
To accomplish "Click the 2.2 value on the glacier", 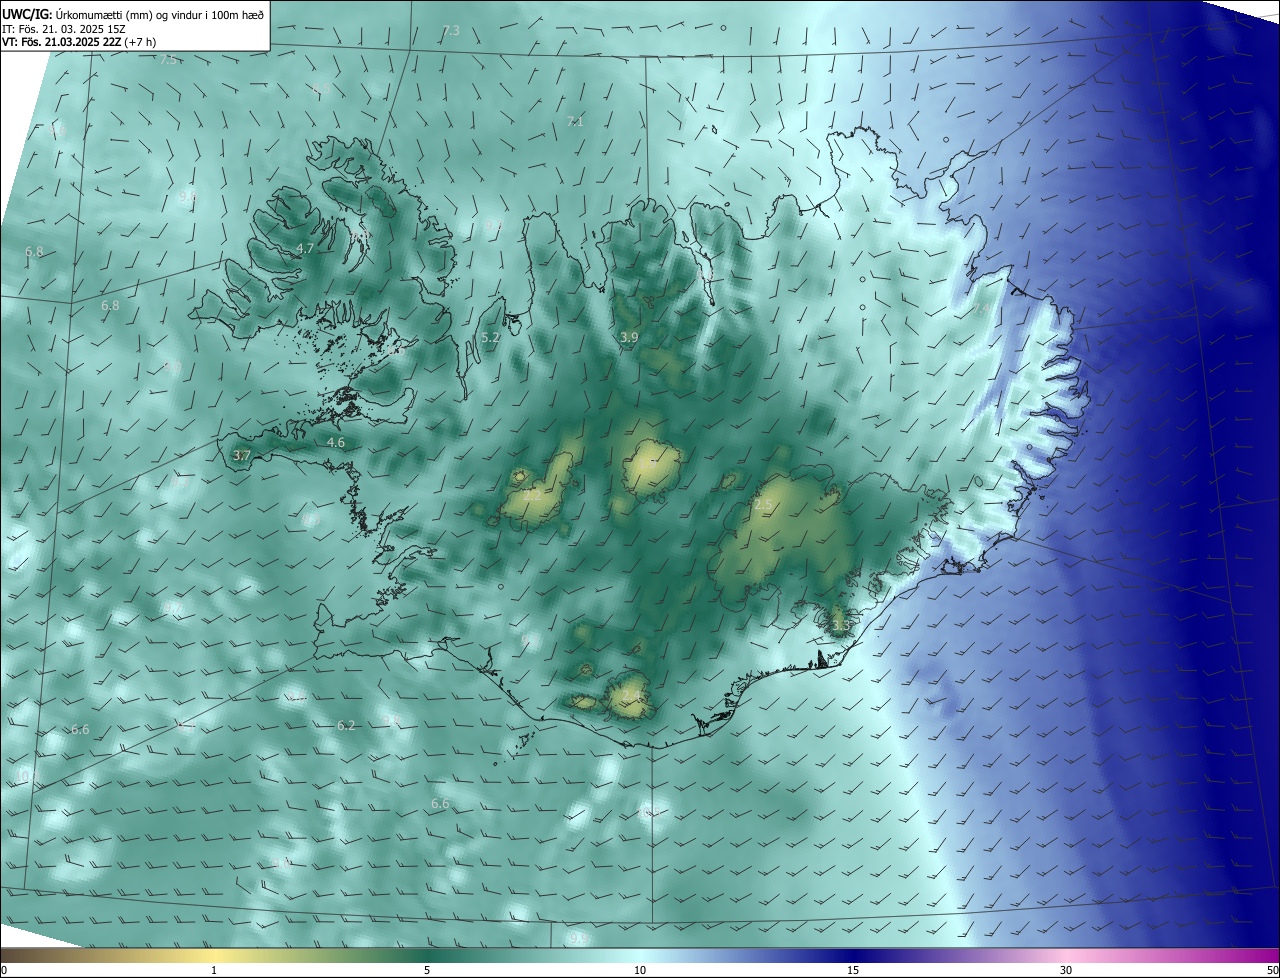I will (x=533, y=494).
